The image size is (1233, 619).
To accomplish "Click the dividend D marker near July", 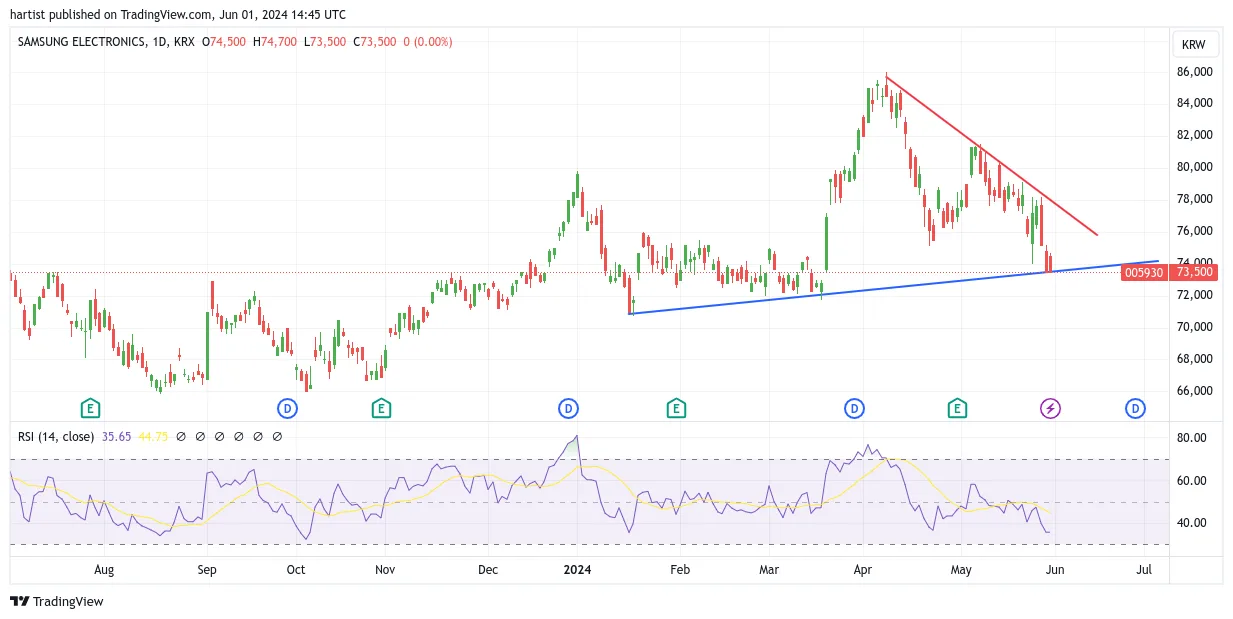I will (1135, 408).
